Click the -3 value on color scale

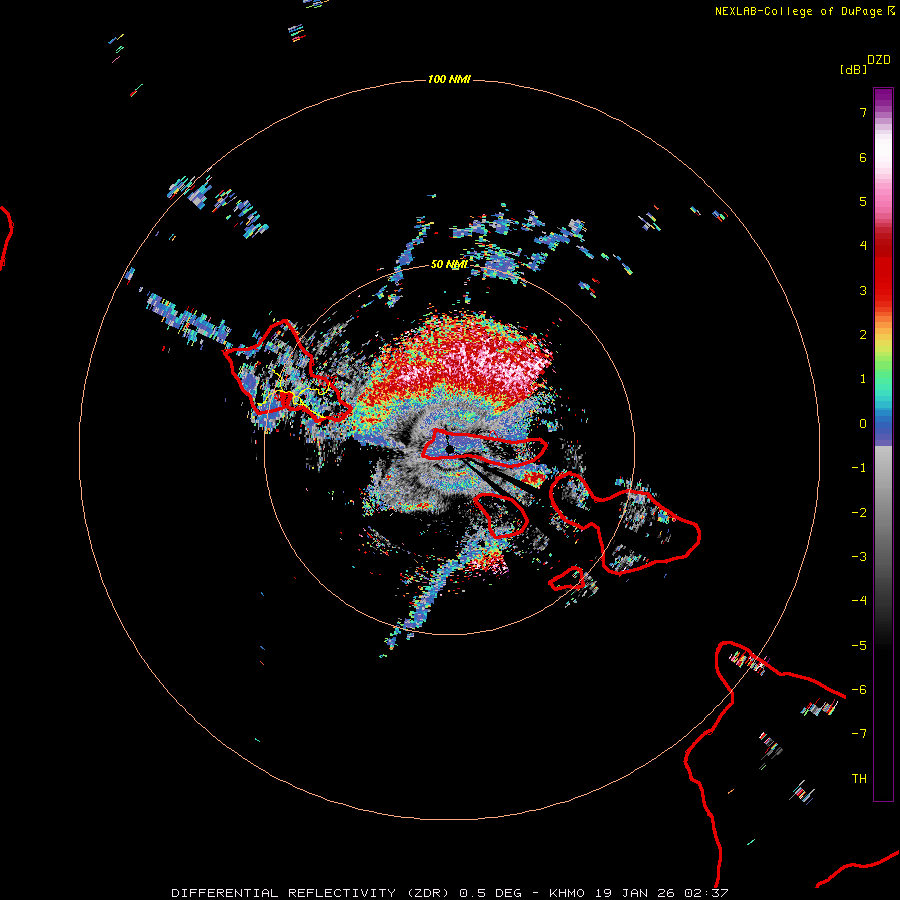[x=859, y=557]
